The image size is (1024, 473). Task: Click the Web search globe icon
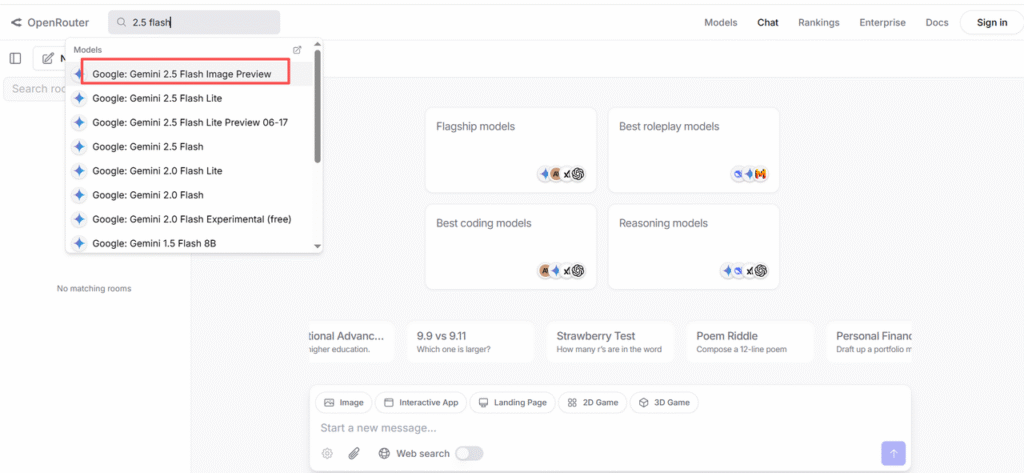click(384, 453)
